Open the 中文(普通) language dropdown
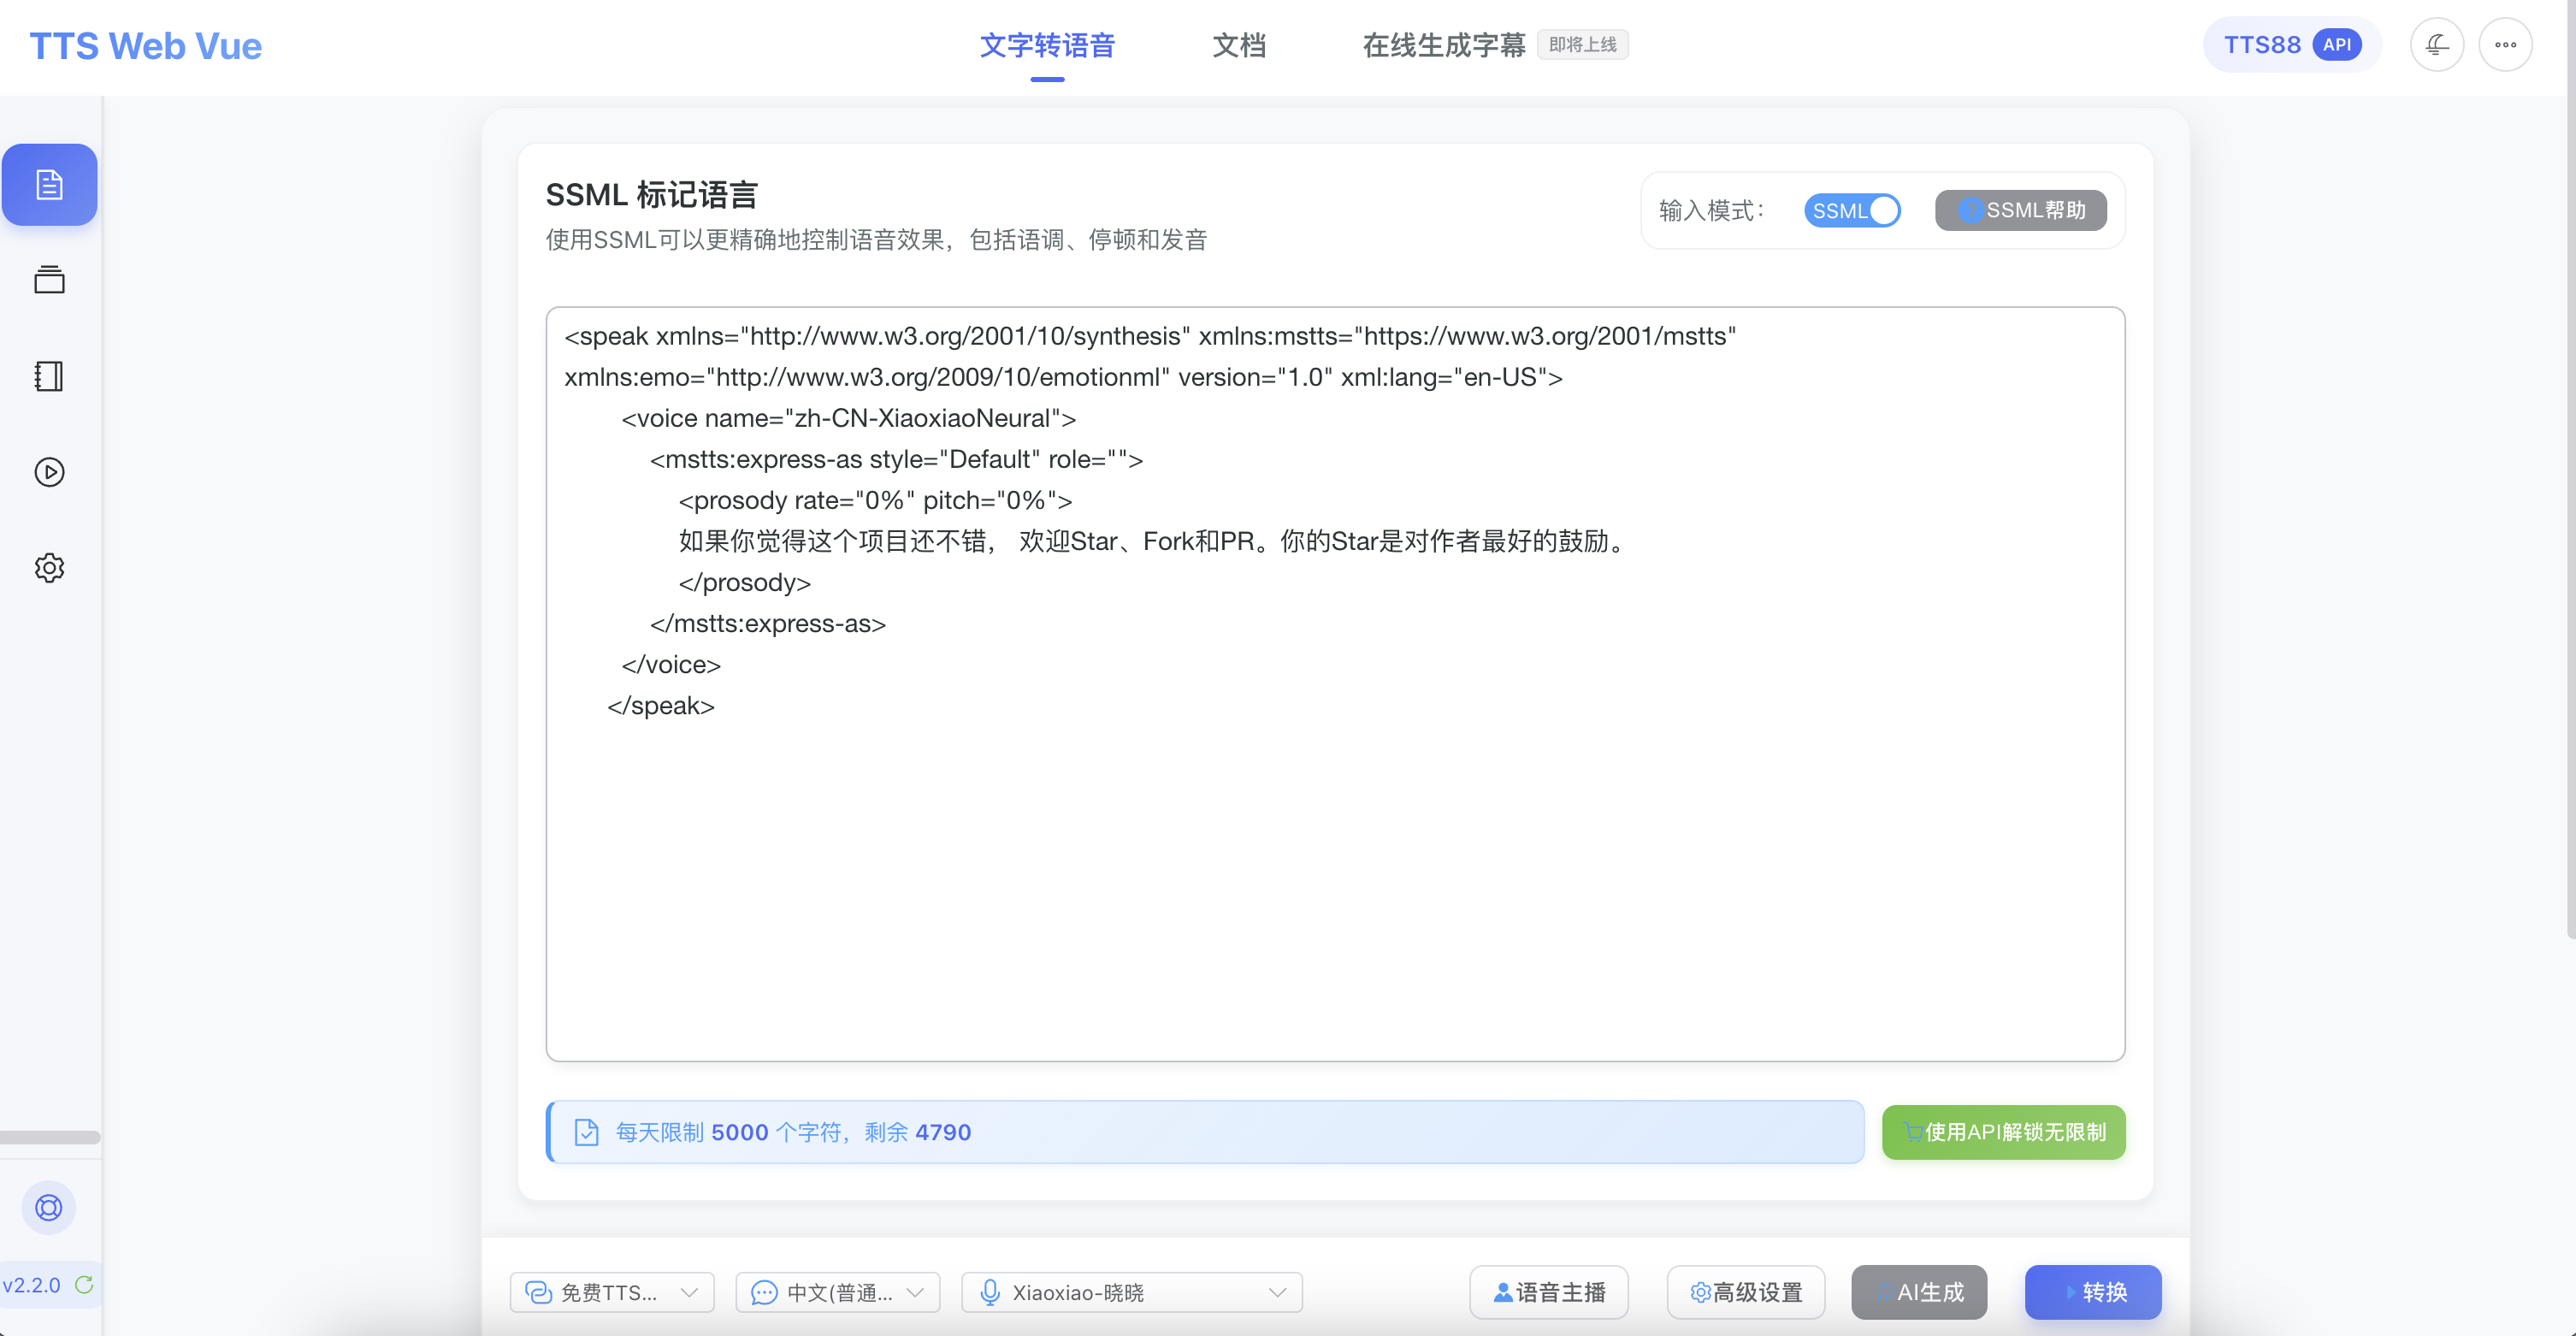Image resolution: width=2576 pixels, height=1336 pixels. pos(838,1292)
